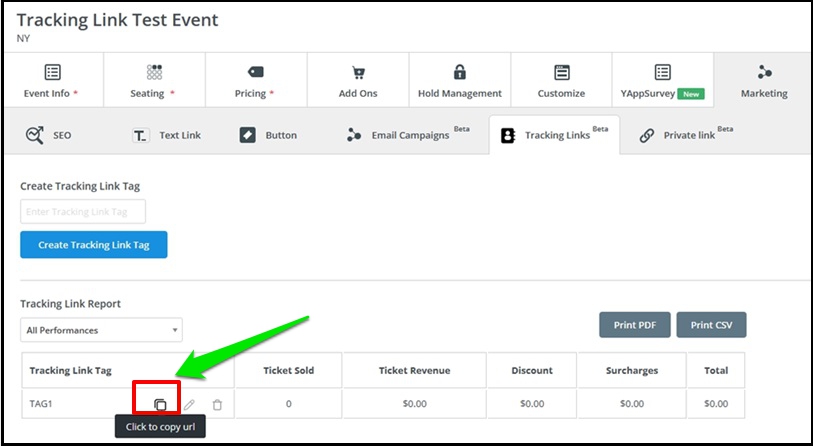813x446 pixels.
Task: Click the $0.00 value under Total
Action: 716,404
